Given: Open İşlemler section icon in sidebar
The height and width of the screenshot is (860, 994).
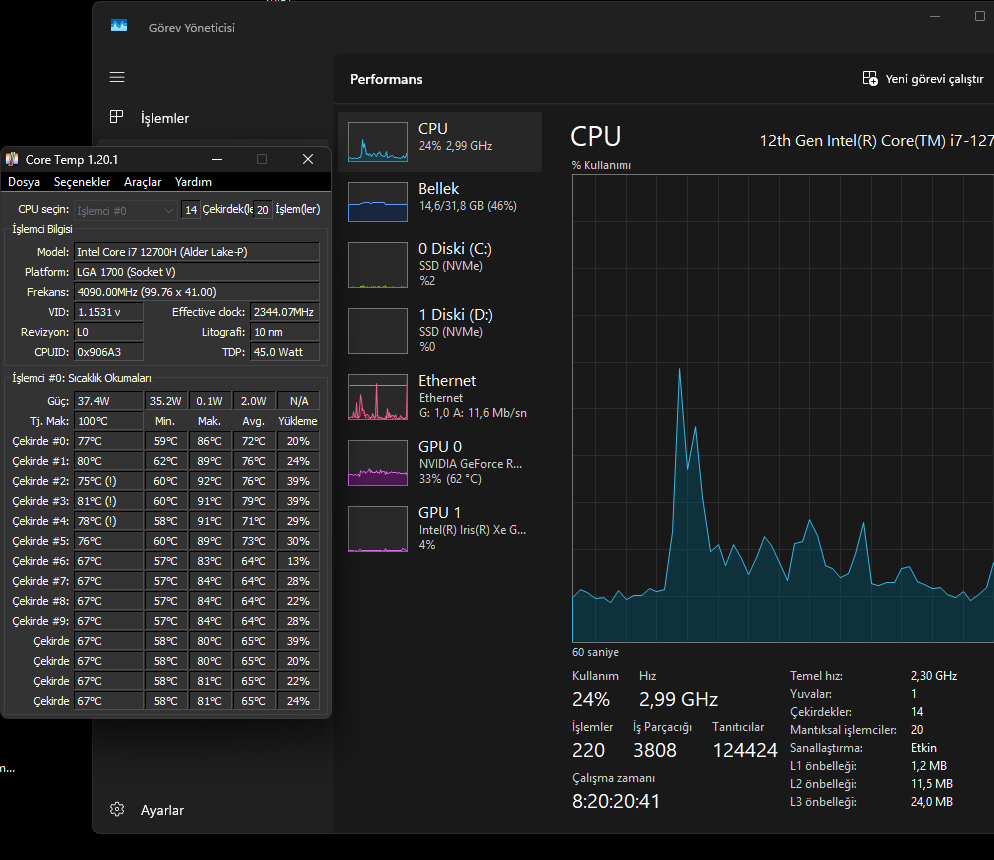Looking at the screenshot, I should click(x=117, y=117).
